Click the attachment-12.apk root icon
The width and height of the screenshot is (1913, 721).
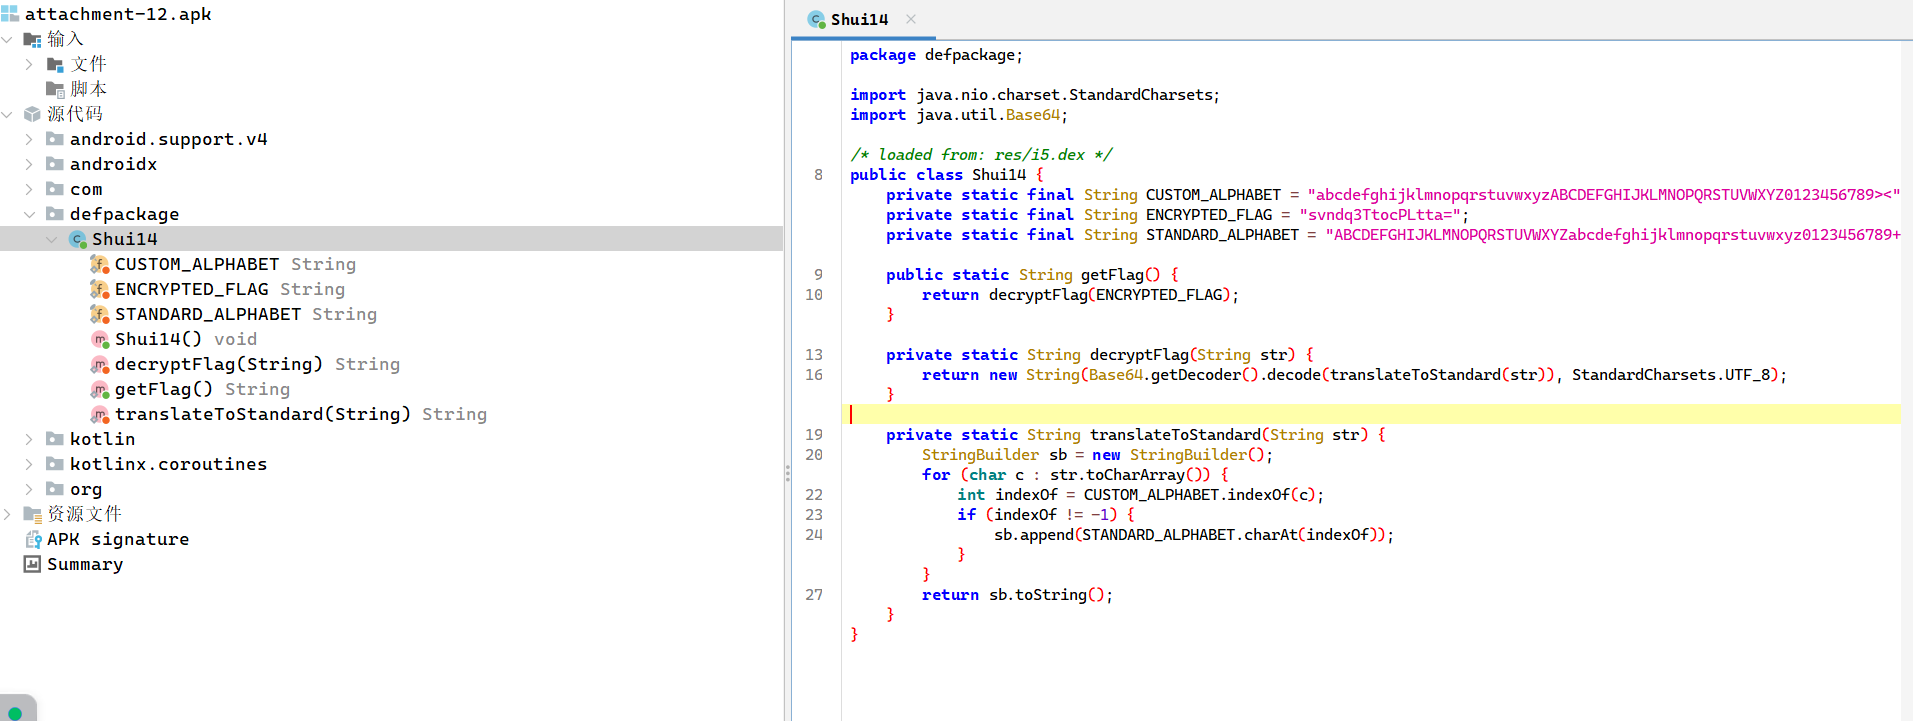point(10,14)
